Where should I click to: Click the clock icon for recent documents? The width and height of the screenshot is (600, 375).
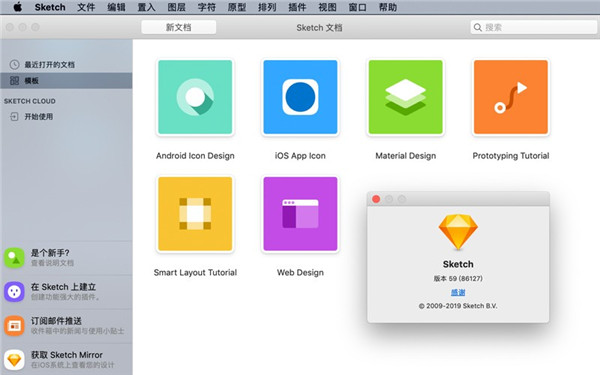14,64
